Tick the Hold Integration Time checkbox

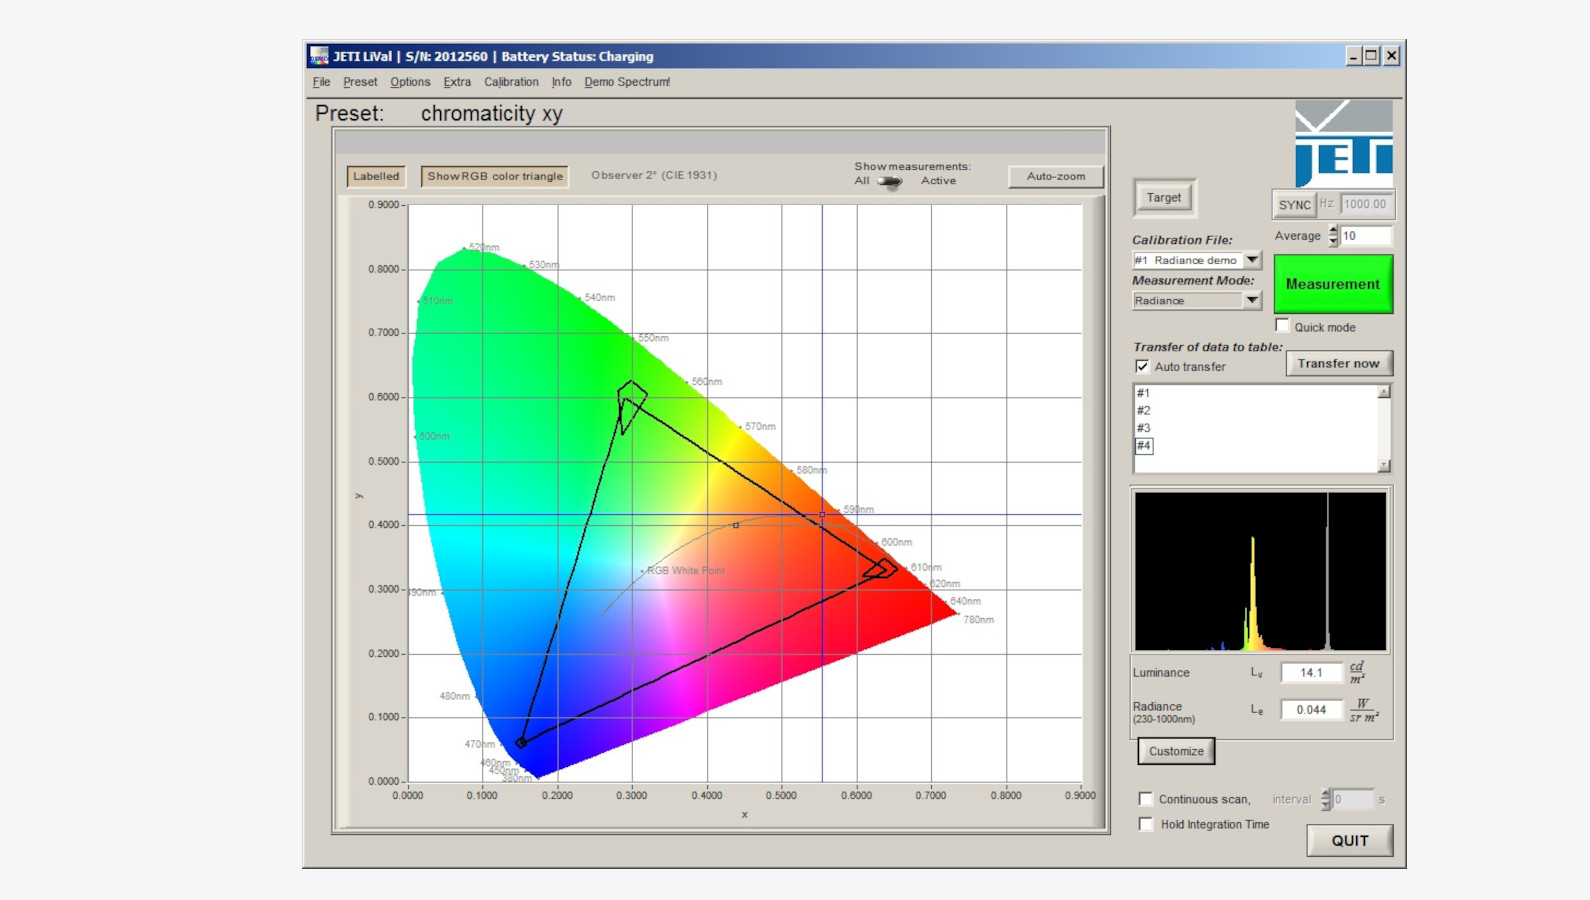1146,824
